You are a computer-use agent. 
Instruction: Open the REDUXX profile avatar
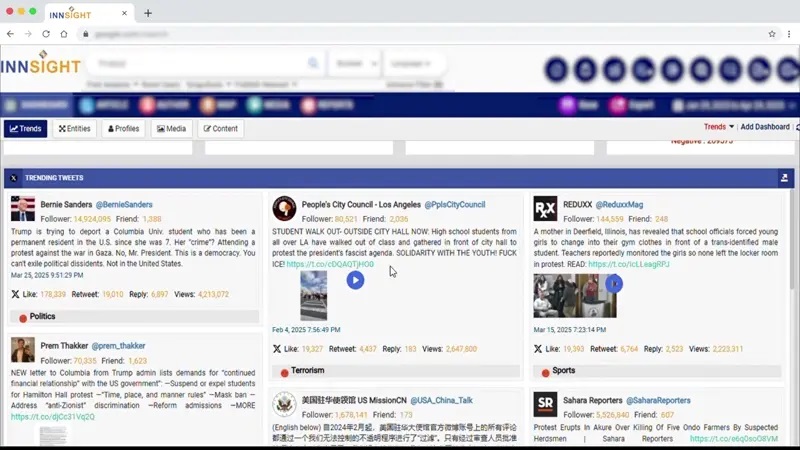pyautogui.click(x=545, y=209)
